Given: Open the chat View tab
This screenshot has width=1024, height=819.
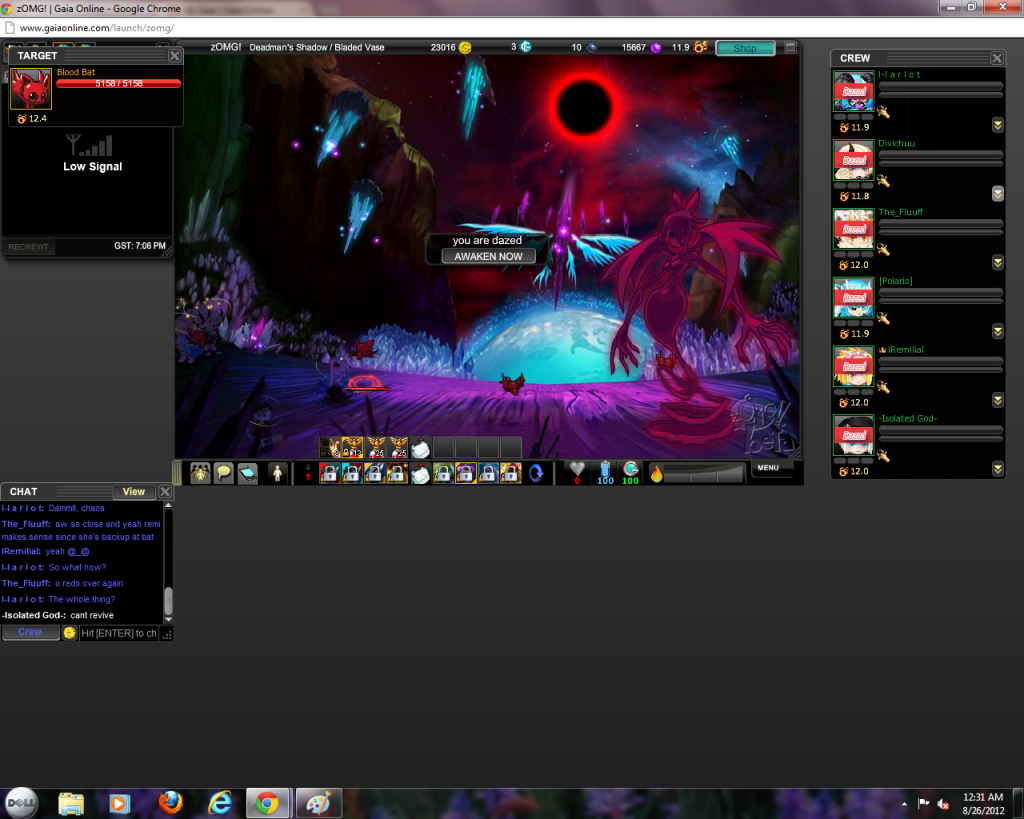Looking at the screenshot, I should click(x=134, y=492).
